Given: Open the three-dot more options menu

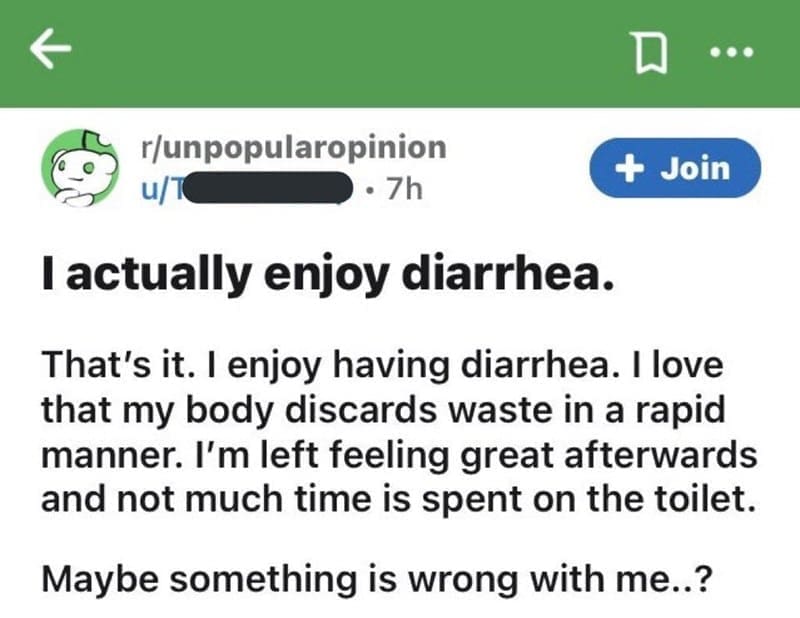Looking at the screenshot, I should (x=739, y=50).
